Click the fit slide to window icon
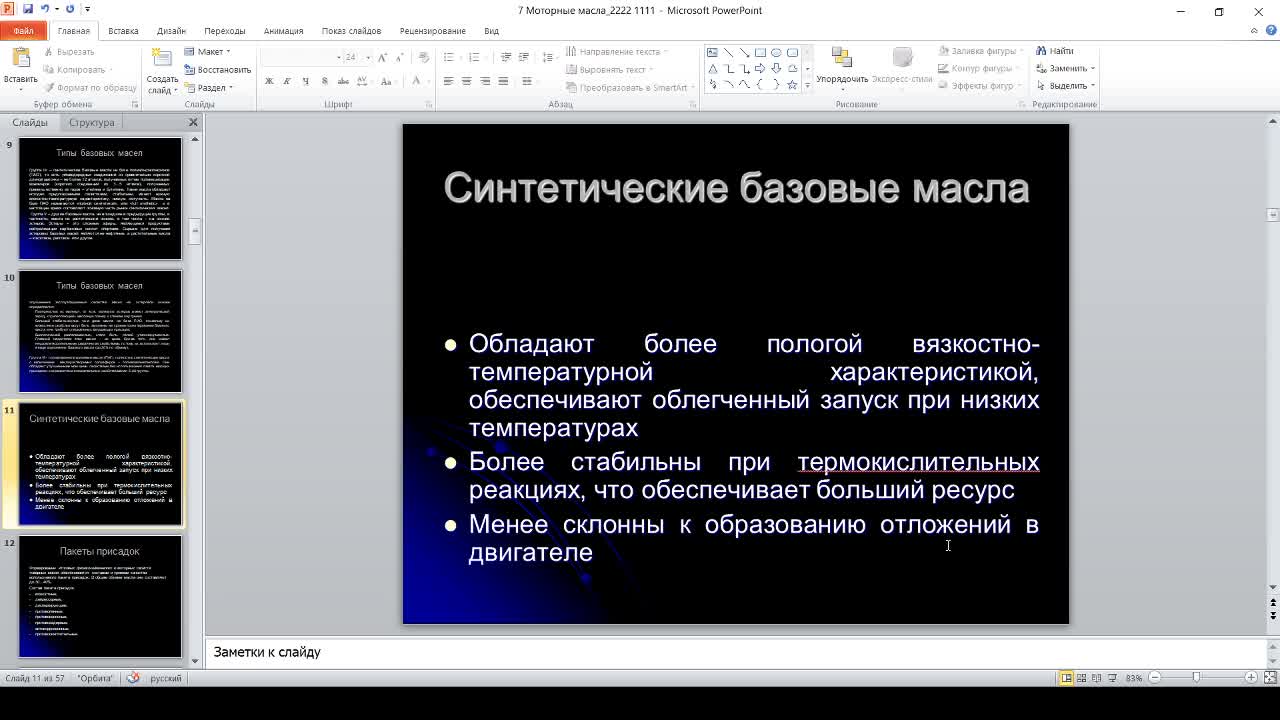 [x=1269, y=678]
